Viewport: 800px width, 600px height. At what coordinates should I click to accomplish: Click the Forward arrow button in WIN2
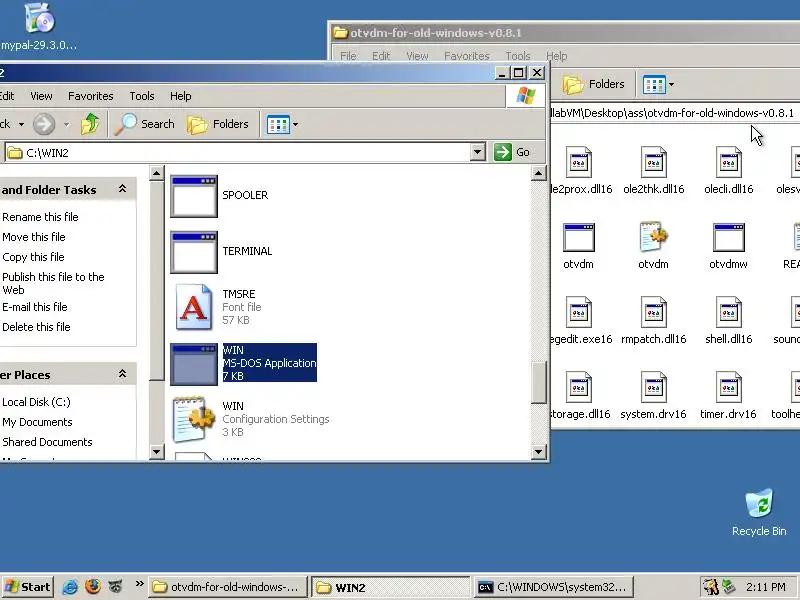(44, 124)
